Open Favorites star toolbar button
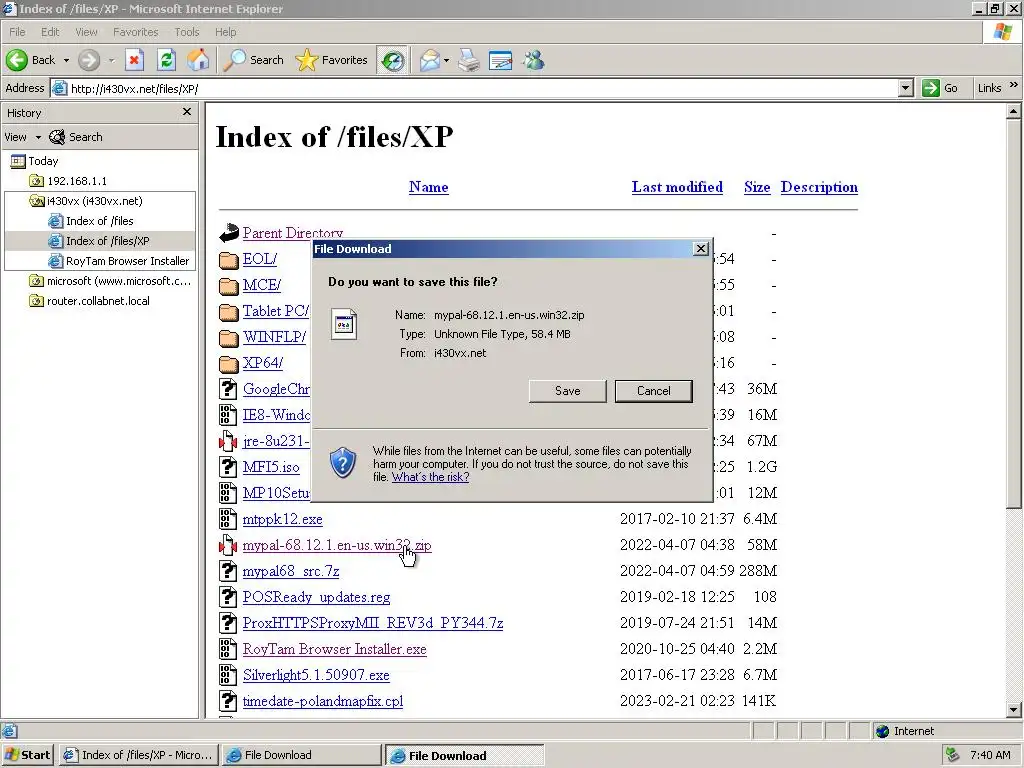 pyautogui.click(x=332, y=60)
